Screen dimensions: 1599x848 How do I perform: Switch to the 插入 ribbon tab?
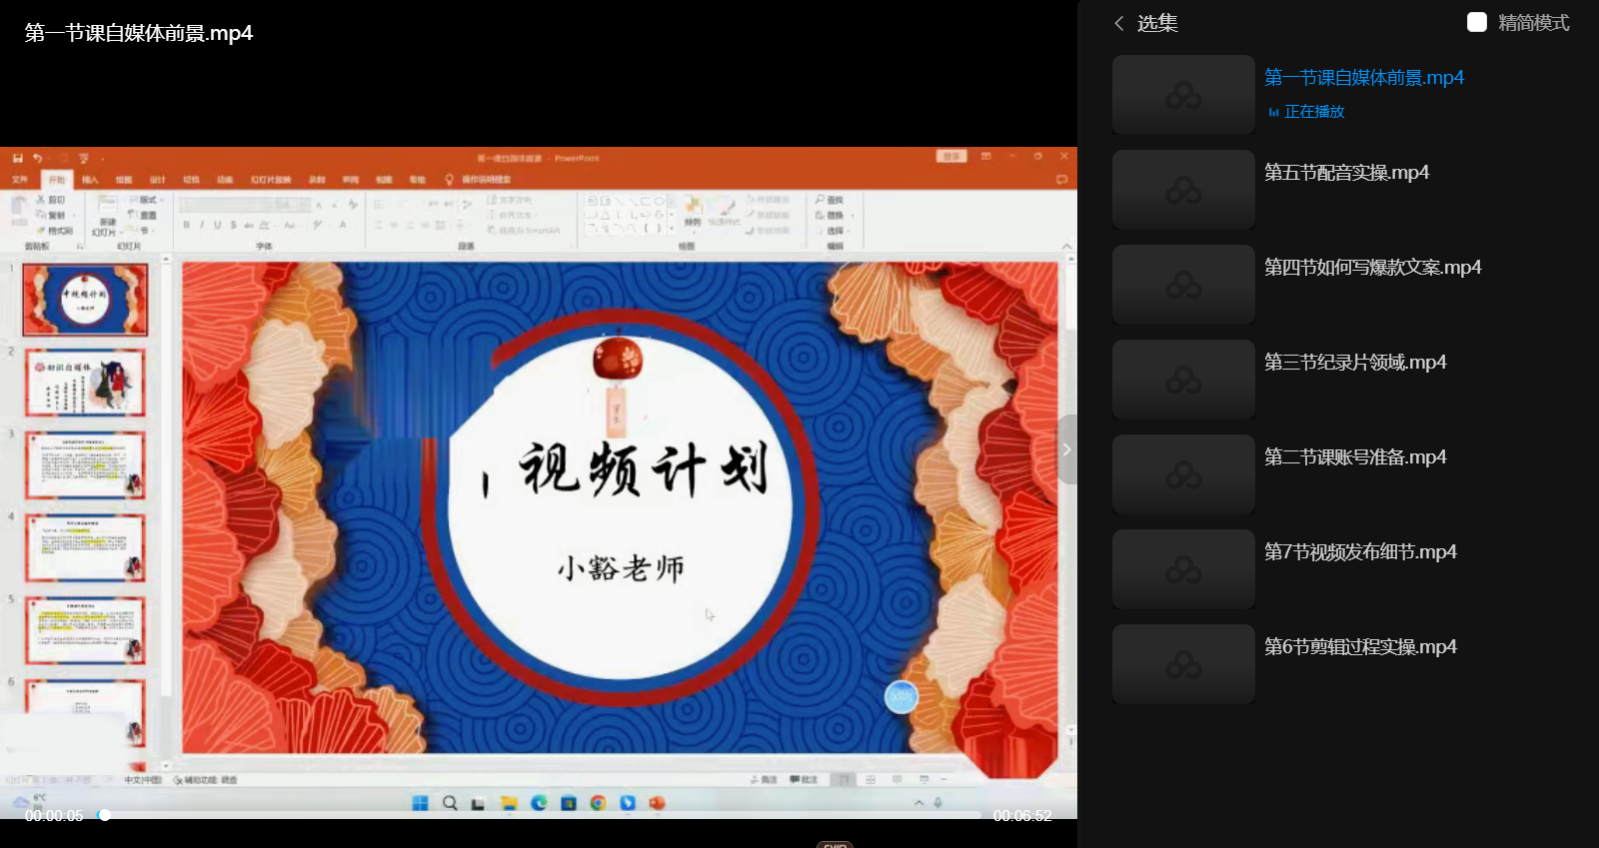90,180
